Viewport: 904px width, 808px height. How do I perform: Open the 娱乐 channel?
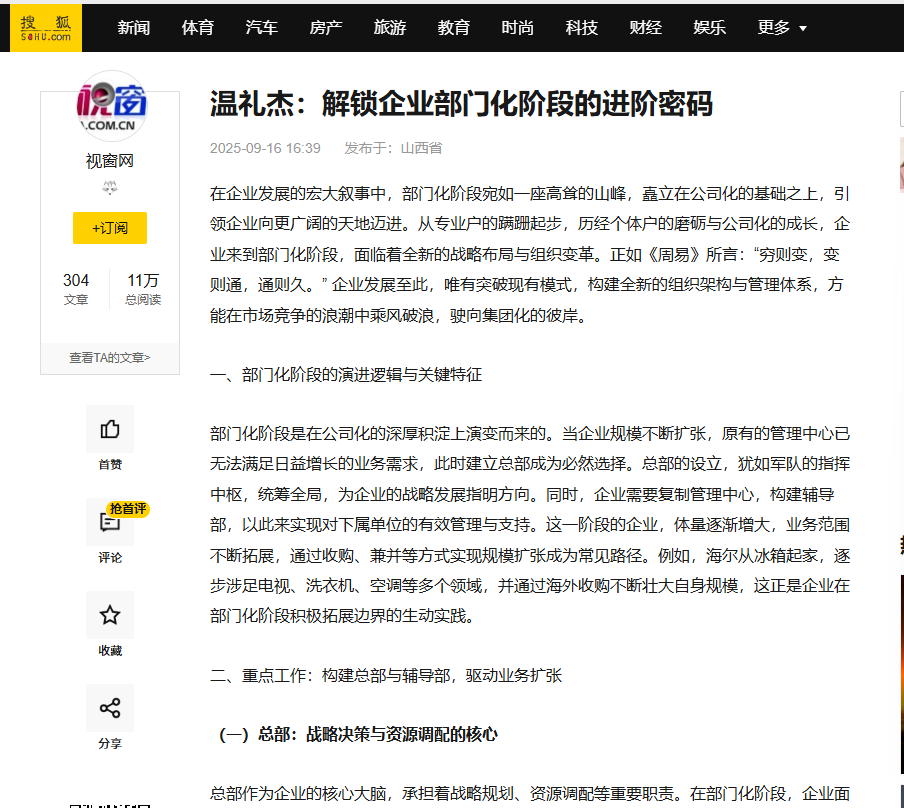coord(709,27)
